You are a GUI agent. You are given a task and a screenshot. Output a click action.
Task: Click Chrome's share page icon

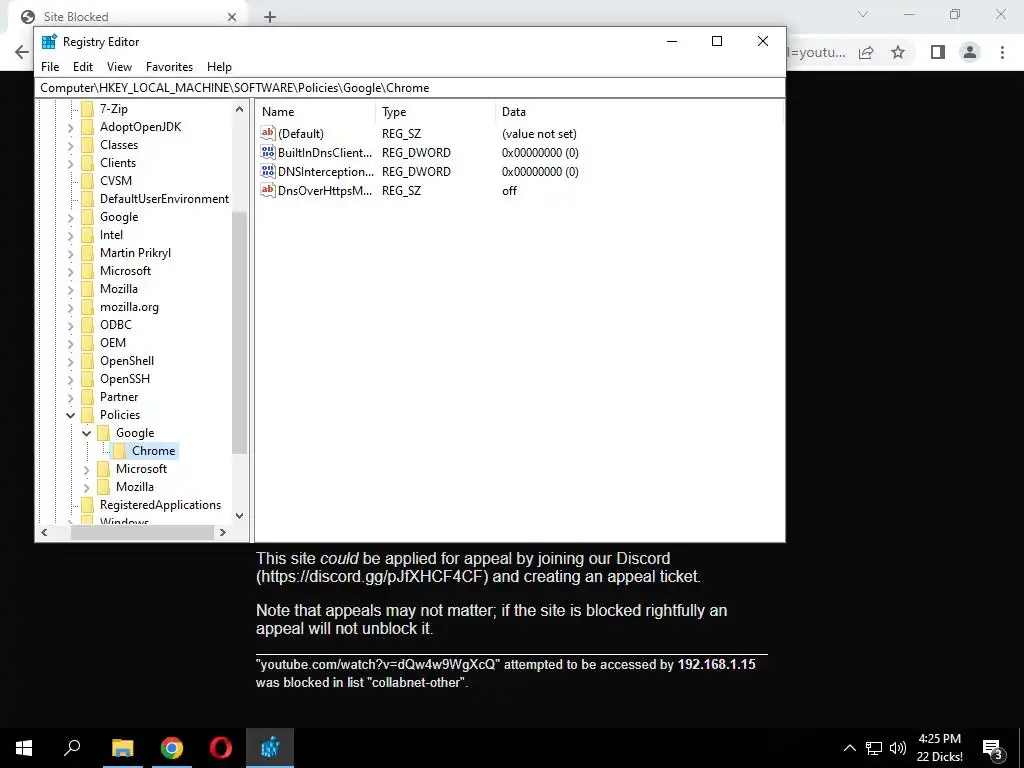(x=866, y=52)
